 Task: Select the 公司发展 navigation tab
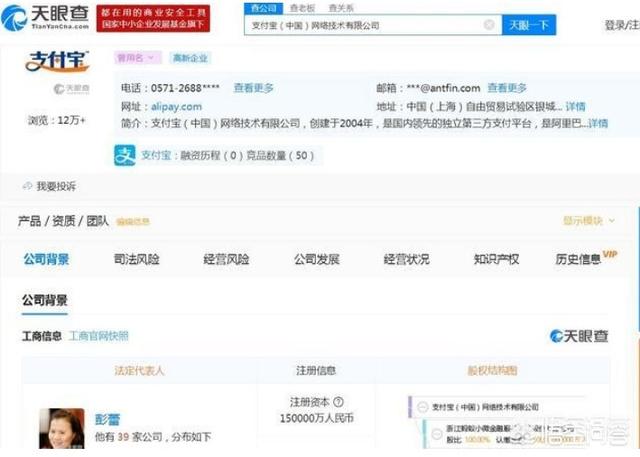click(x=317, y=259)
